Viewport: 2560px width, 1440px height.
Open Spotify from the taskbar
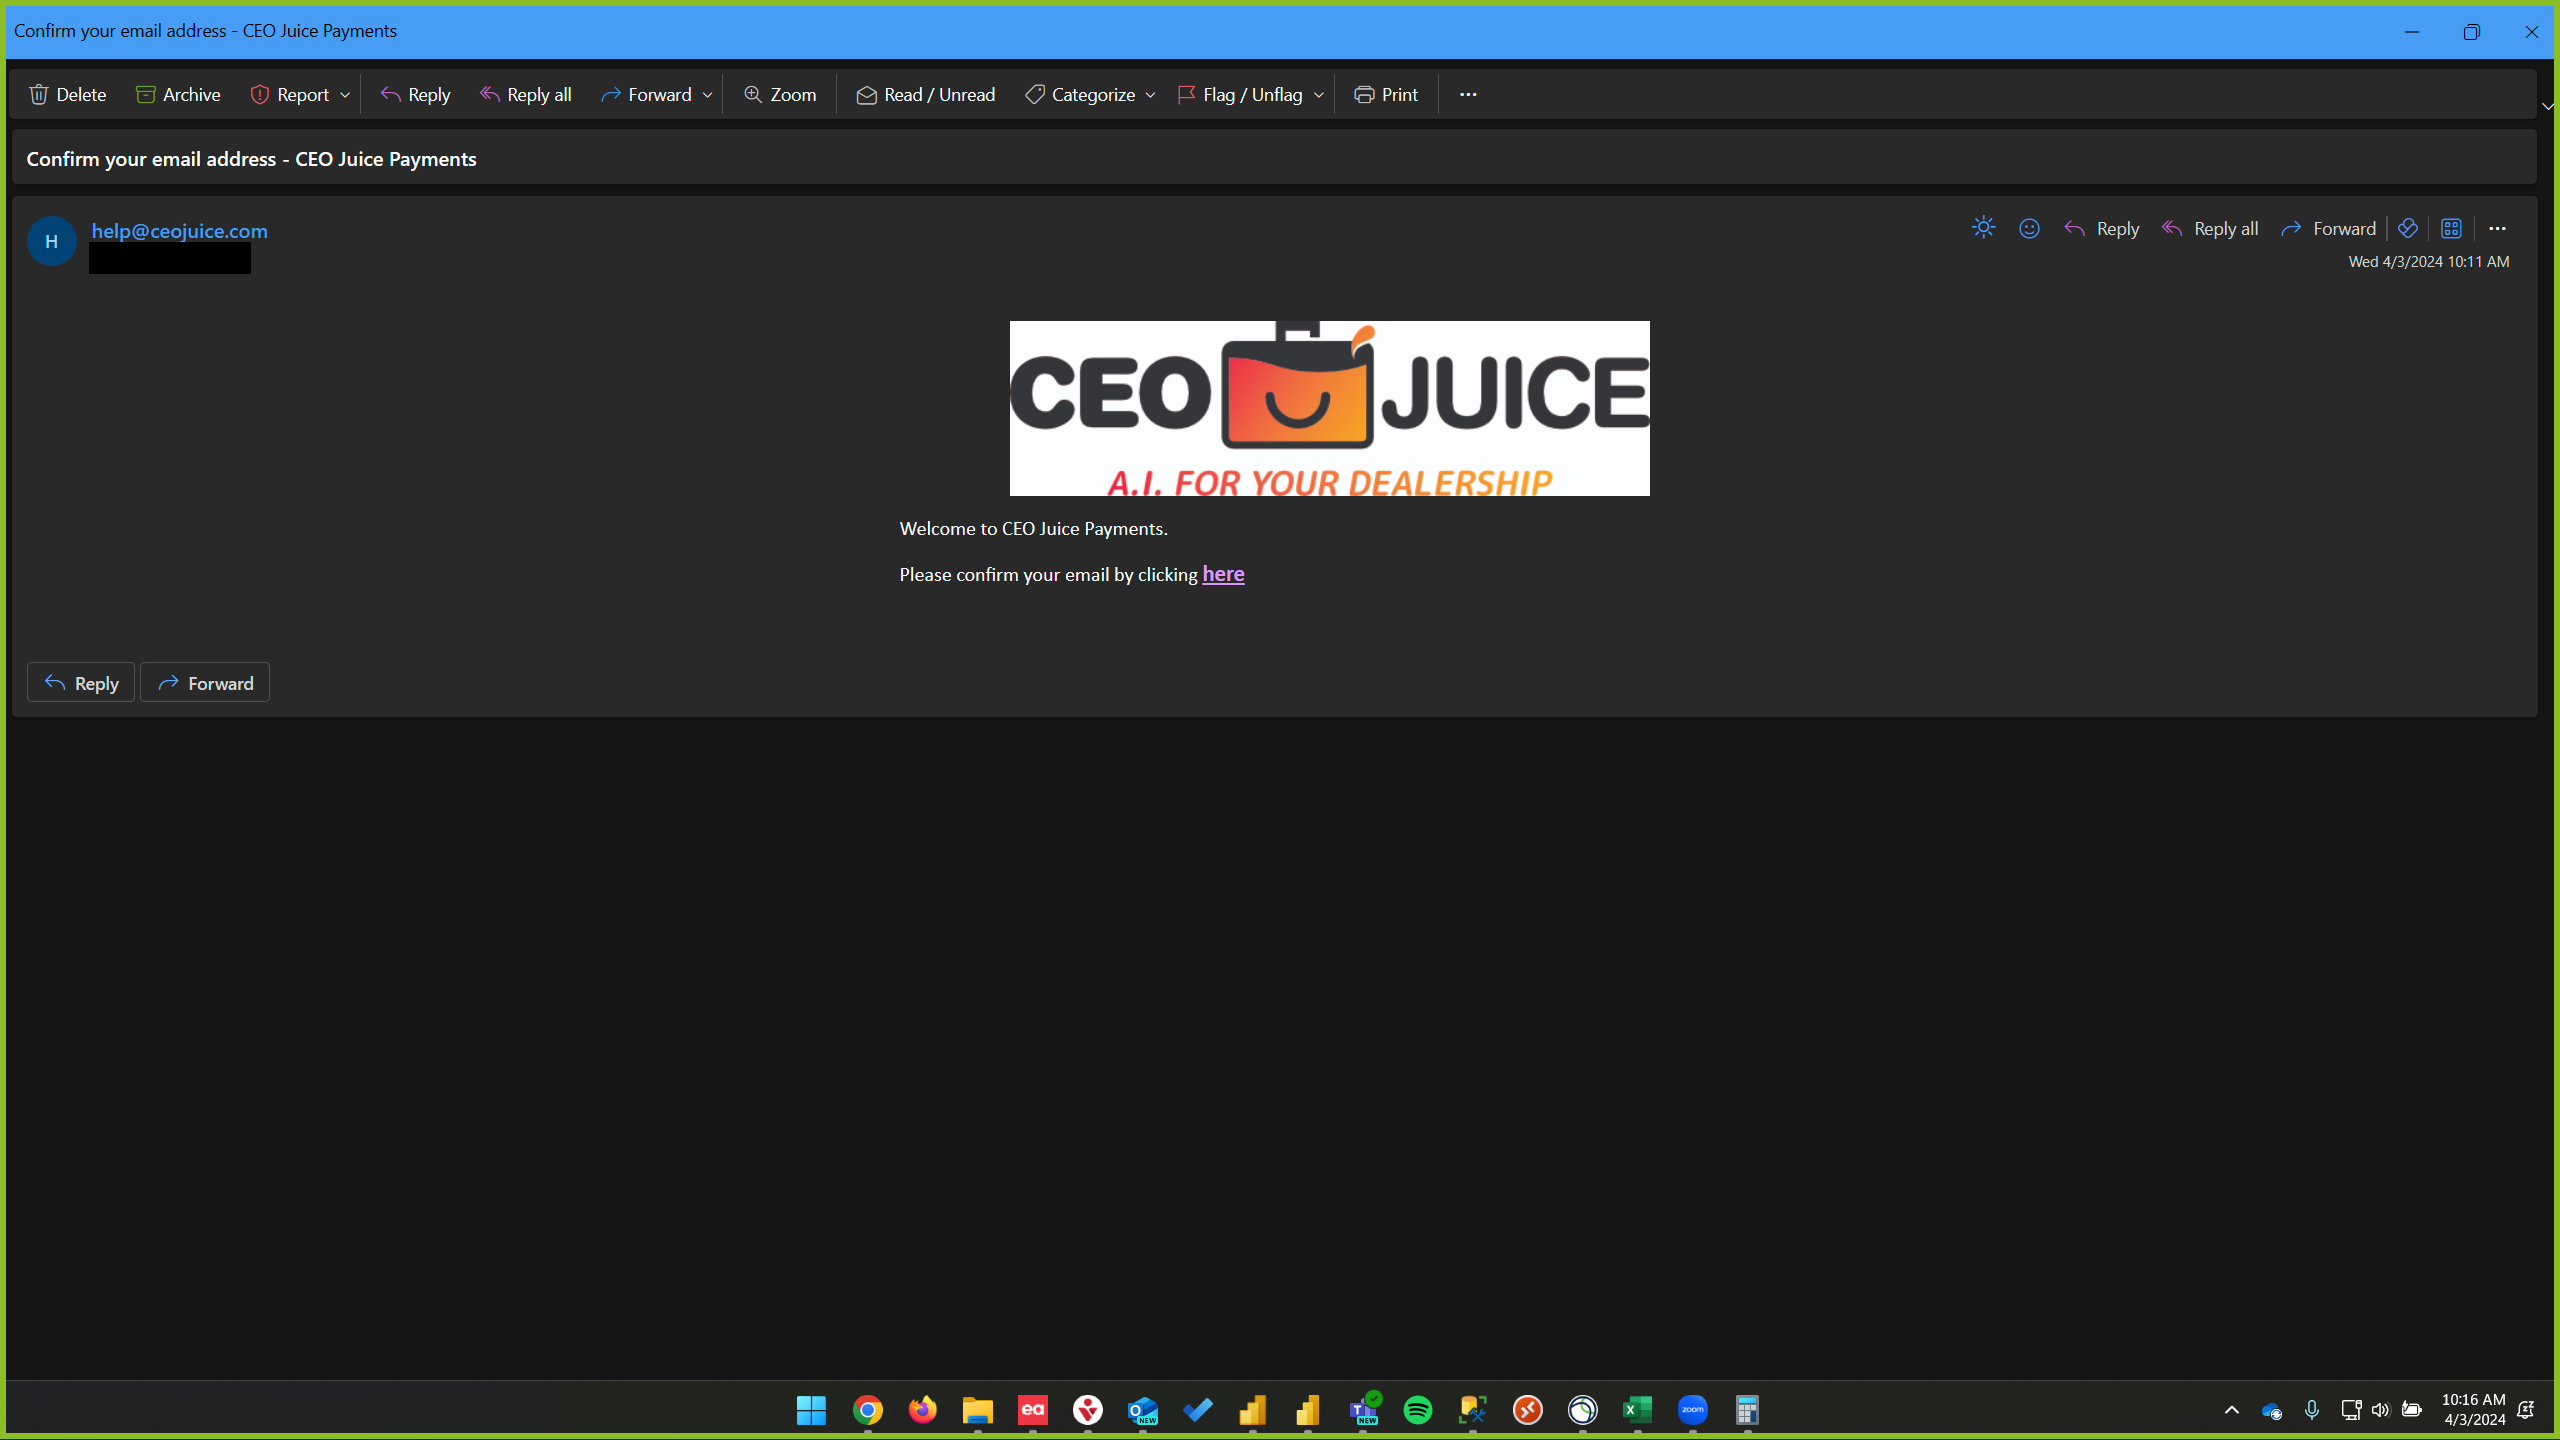click(x=1418, y=1410)
